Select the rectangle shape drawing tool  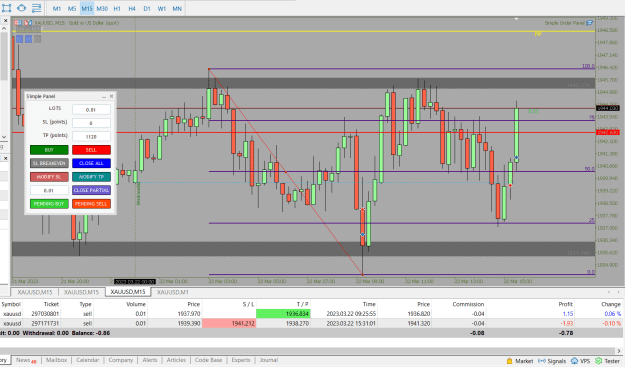tap(7, 8)
